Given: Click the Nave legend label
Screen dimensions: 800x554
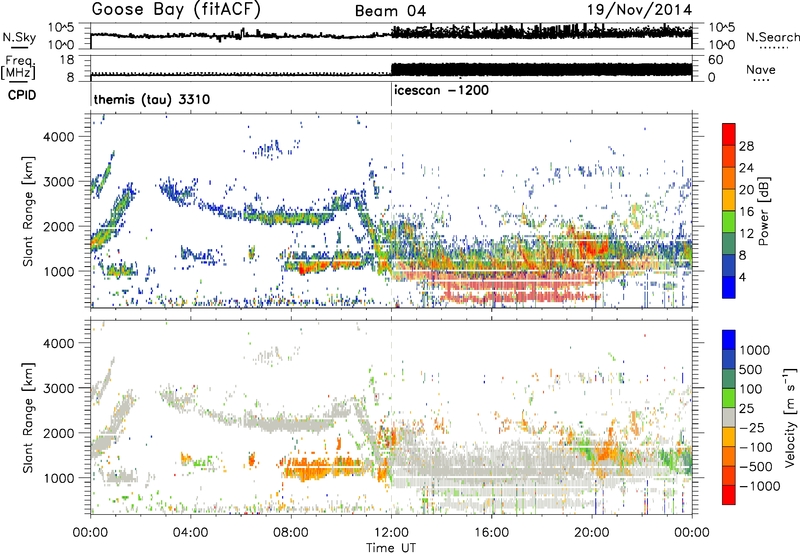Looking at the screenshot, I should [761, 70].
